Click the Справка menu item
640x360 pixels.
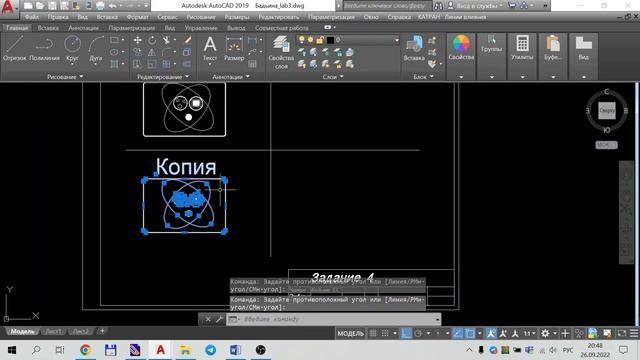coord(399,17)
